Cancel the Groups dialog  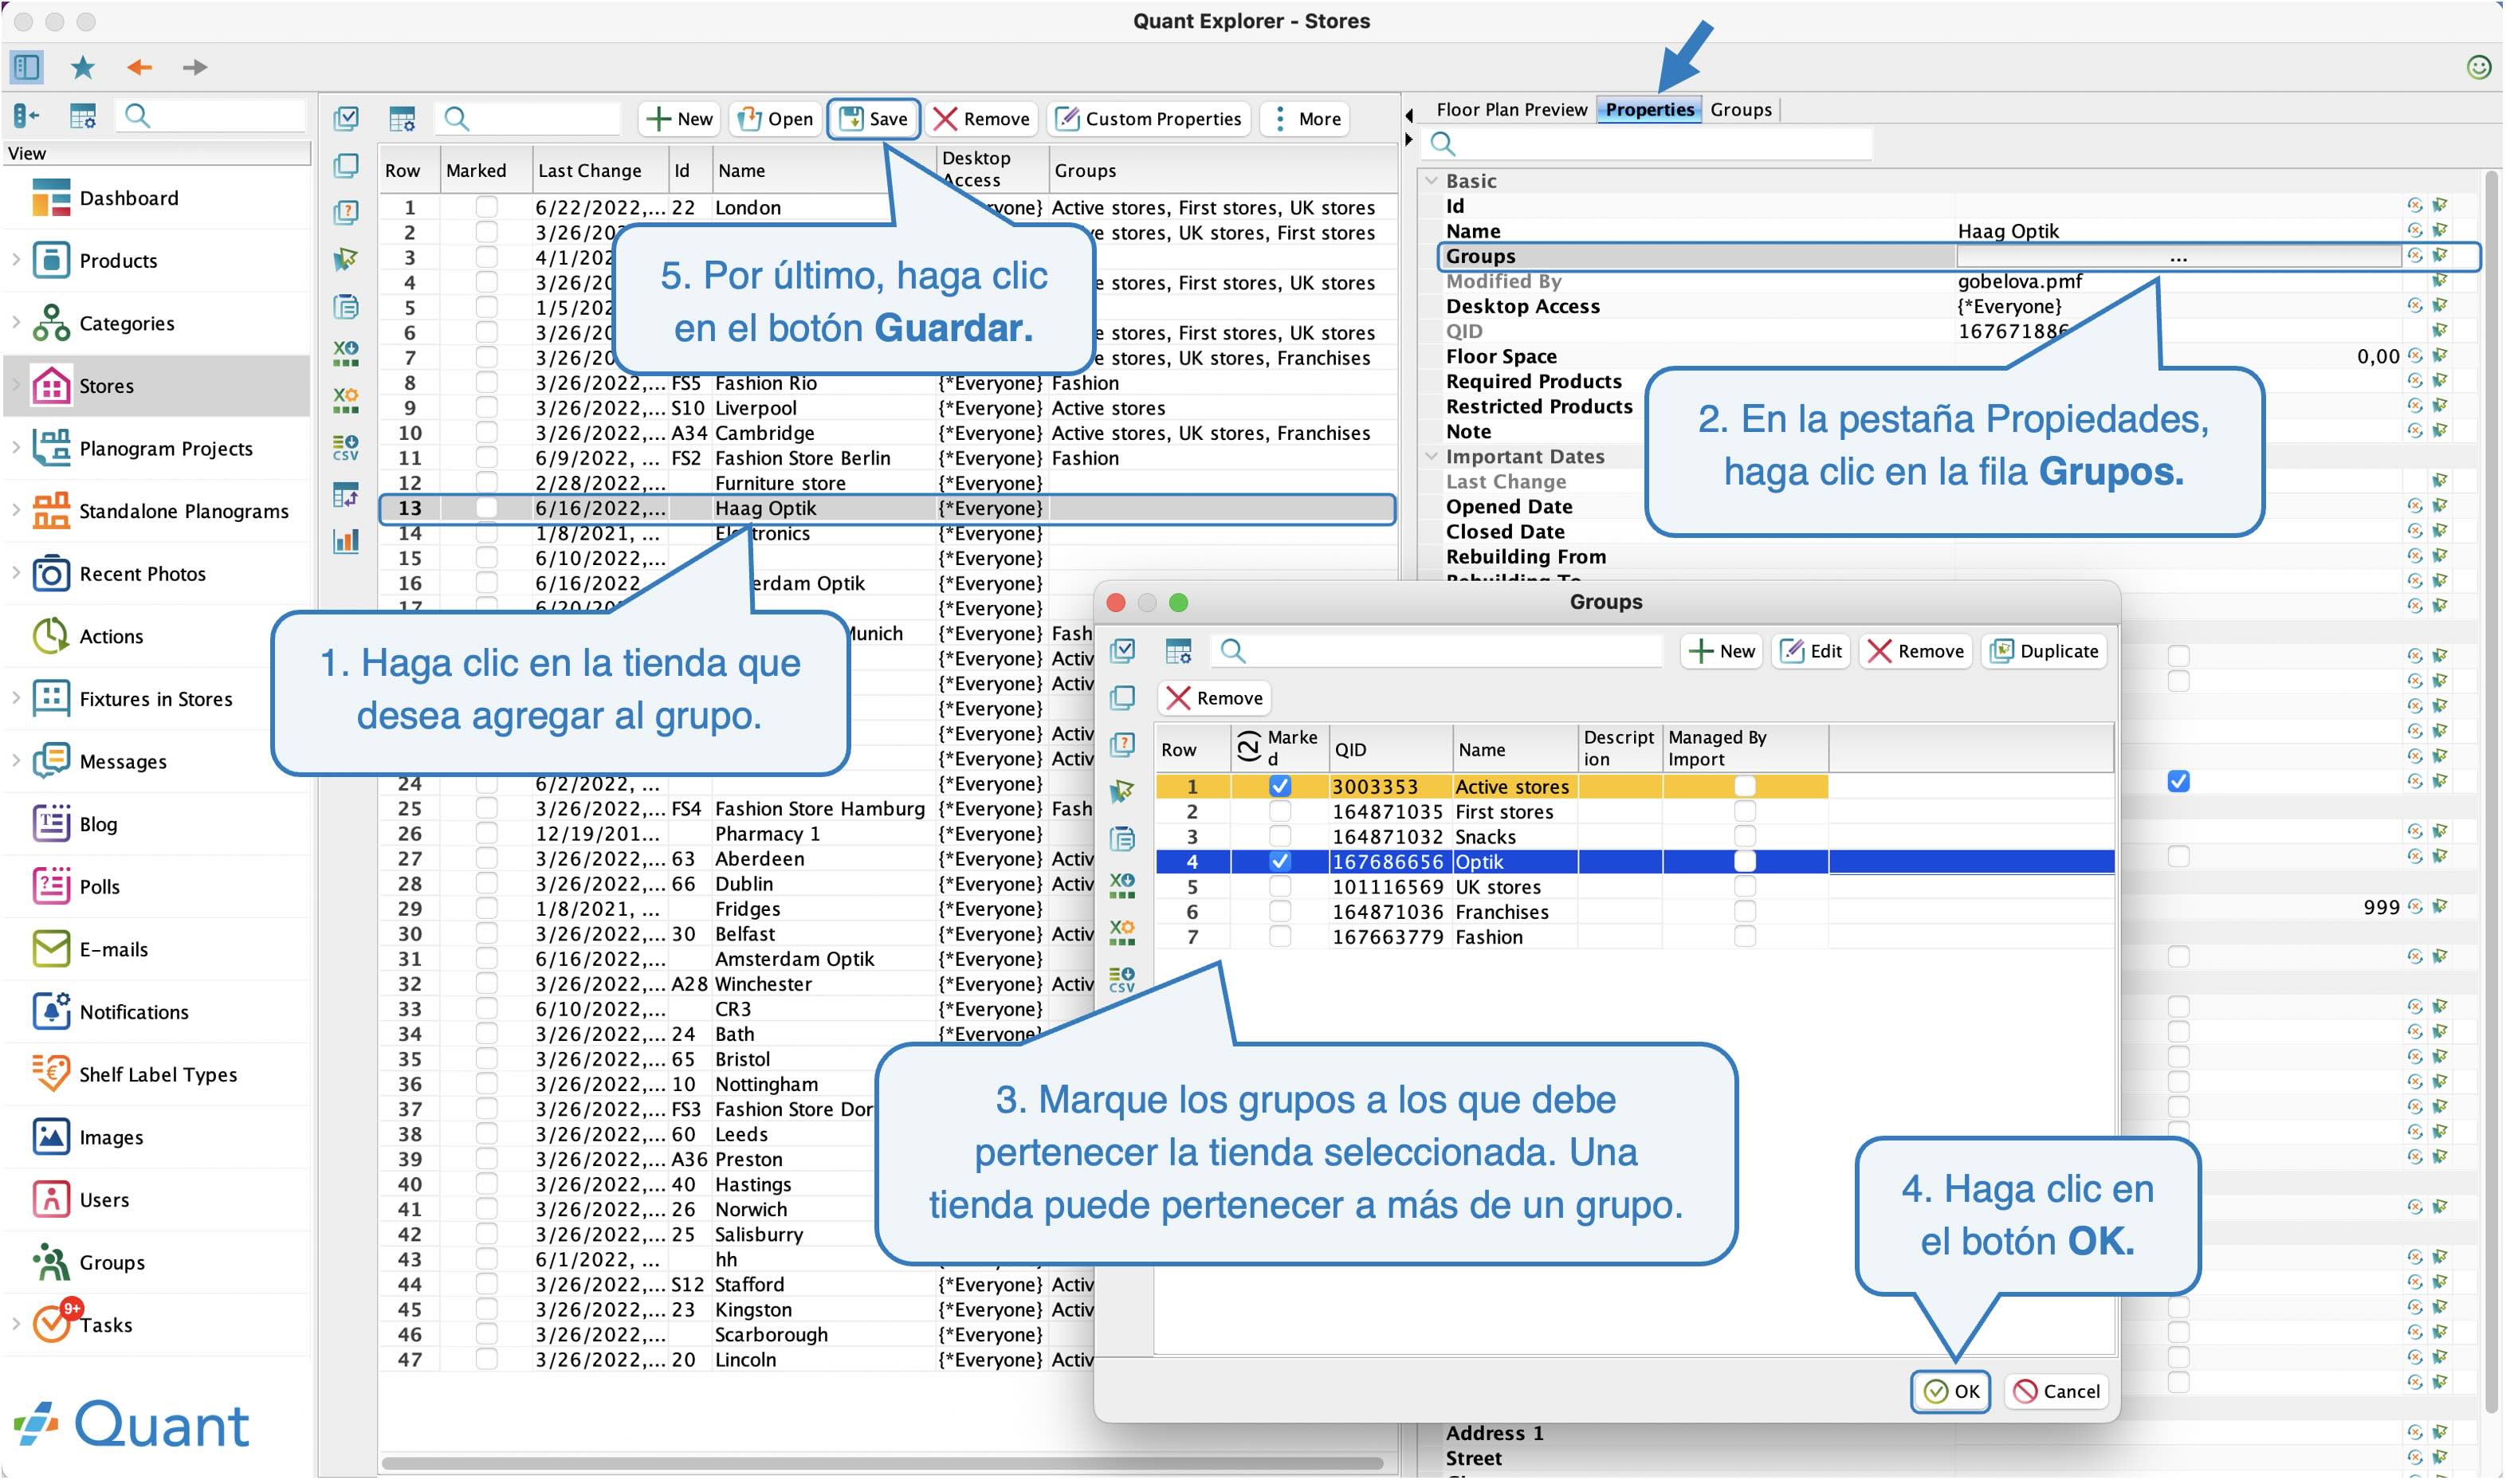tap(2057, 1392)
